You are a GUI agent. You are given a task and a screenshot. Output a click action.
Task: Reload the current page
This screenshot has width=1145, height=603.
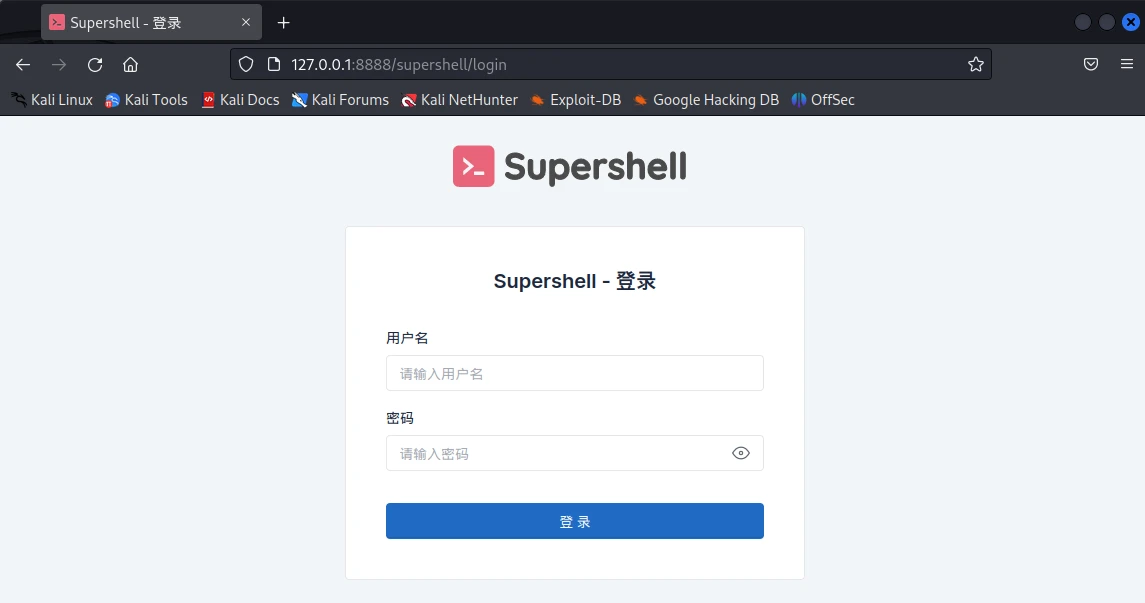95,65
